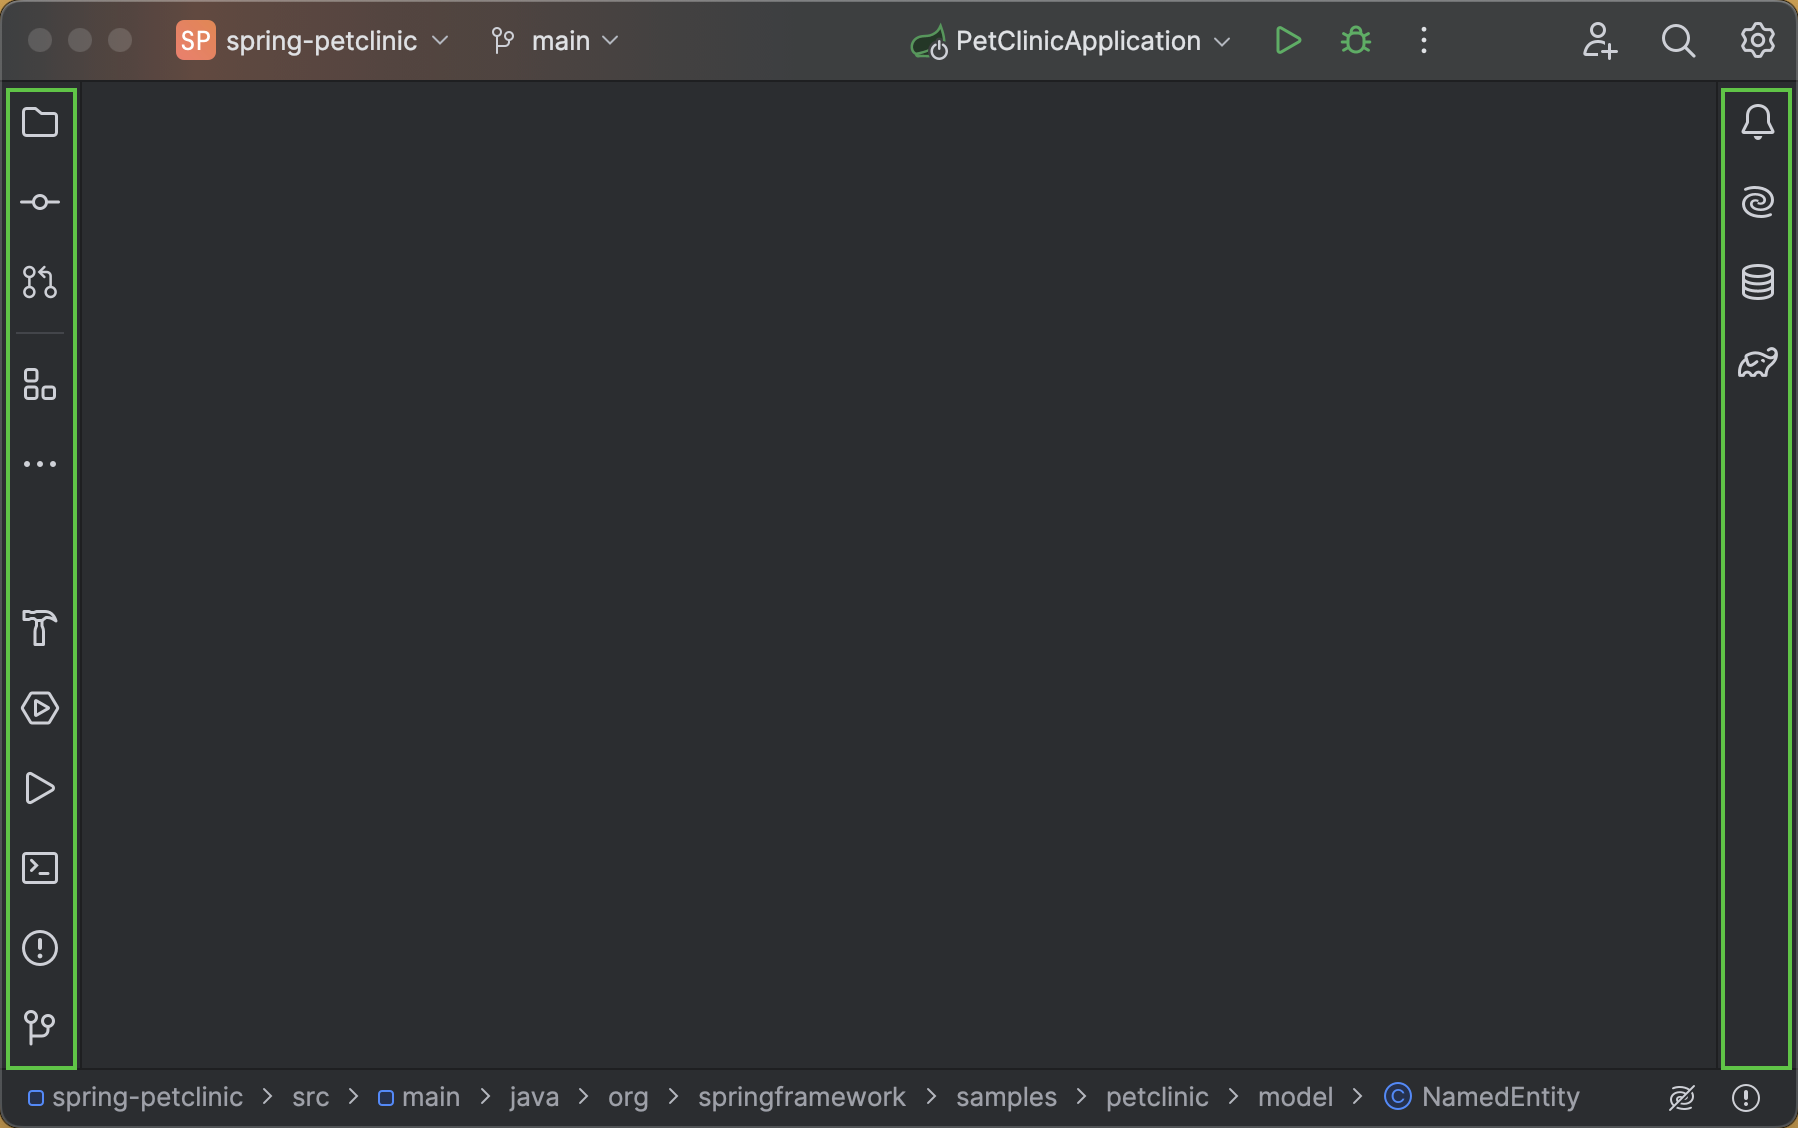Open the Build tool window with hammer icon
Screen dimensions: 1798x1128
pyautogui.click(x=40, y=629)
